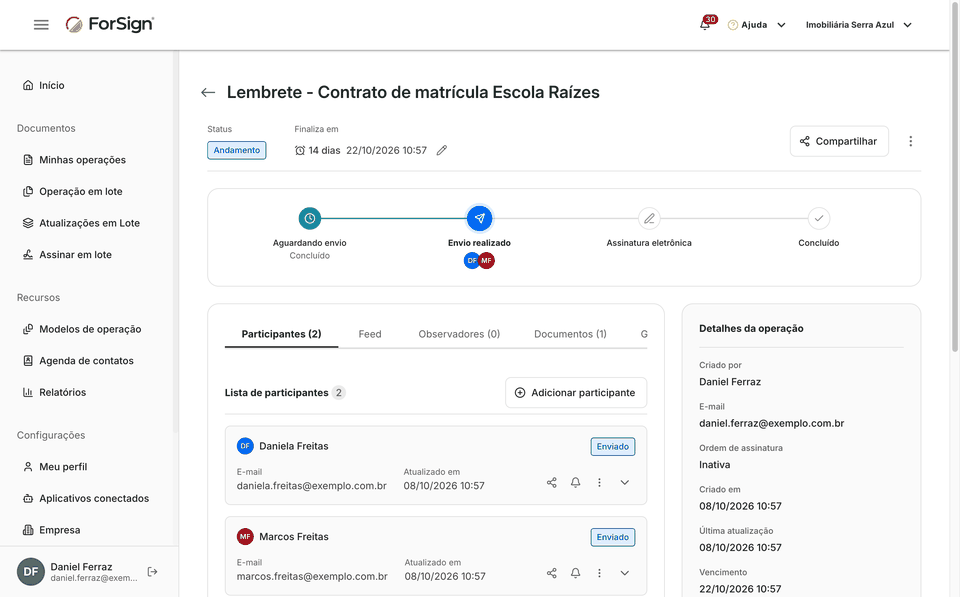The image size is (960, 597).
Task: Click the Detalhes da operação heading
Action: click(x=751, y=329)
